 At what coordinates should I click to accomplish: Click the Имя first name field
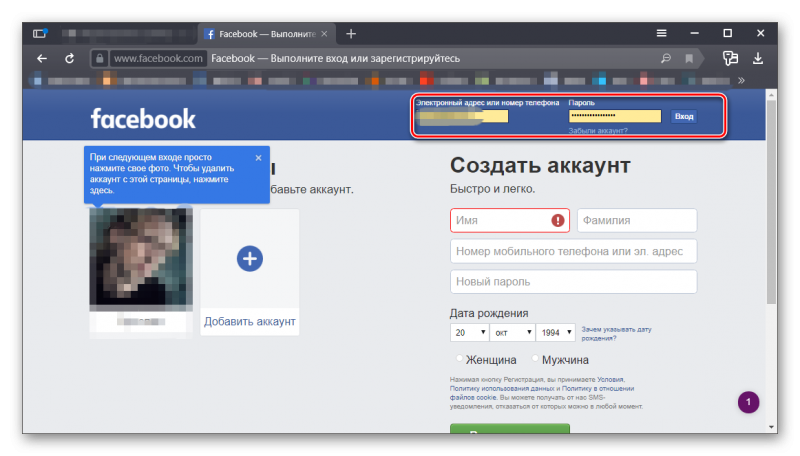[x=510, y=220]
